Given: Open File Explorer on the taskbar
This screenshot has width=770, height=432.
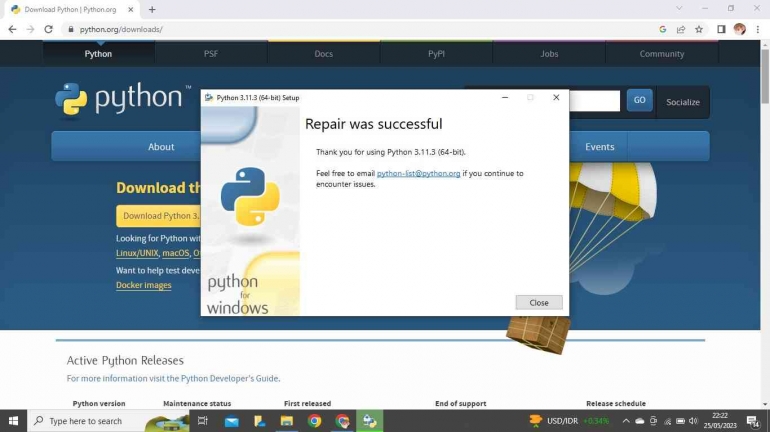Looking at the screenshot, I should click(x=287, y=421).
